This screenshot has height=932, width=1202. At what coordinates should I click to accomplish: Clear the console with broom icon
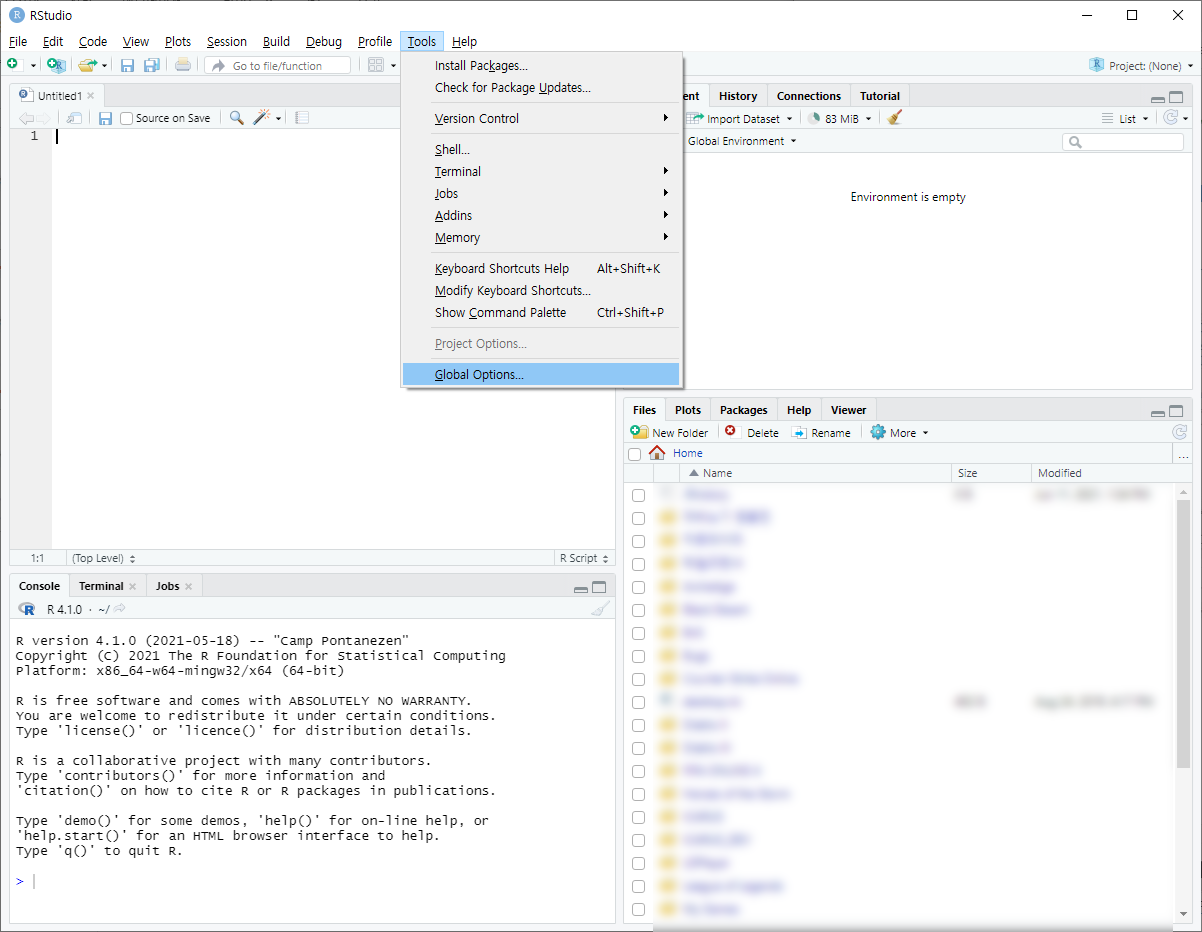coord(600,608)
